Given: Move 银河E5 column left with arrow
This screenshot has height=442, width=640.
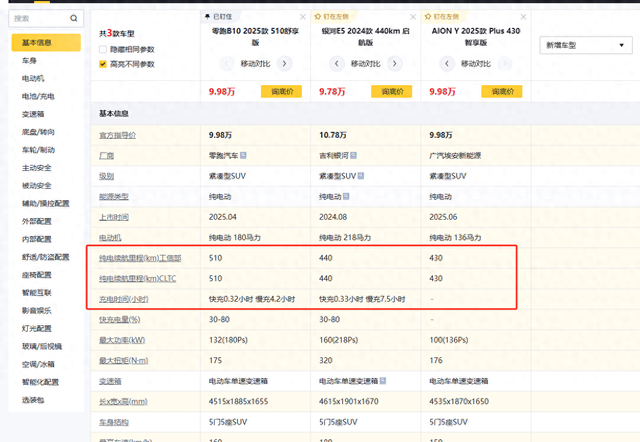Looking at the screenshot, I should click(337, 64).
